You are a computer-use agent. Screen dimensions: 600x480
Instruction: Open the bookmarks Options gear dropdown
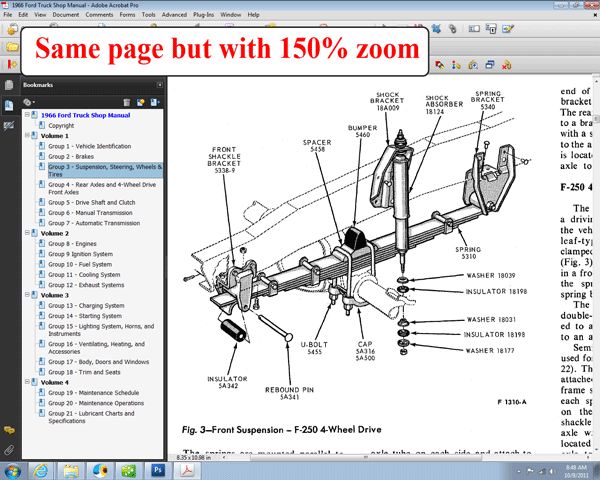[29, 102]
